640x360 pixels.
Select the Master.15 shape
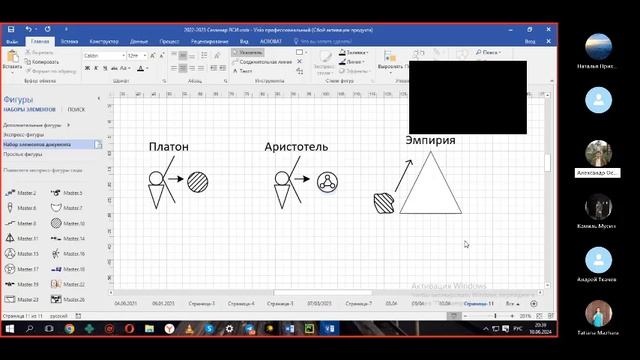tap(21, 253)
